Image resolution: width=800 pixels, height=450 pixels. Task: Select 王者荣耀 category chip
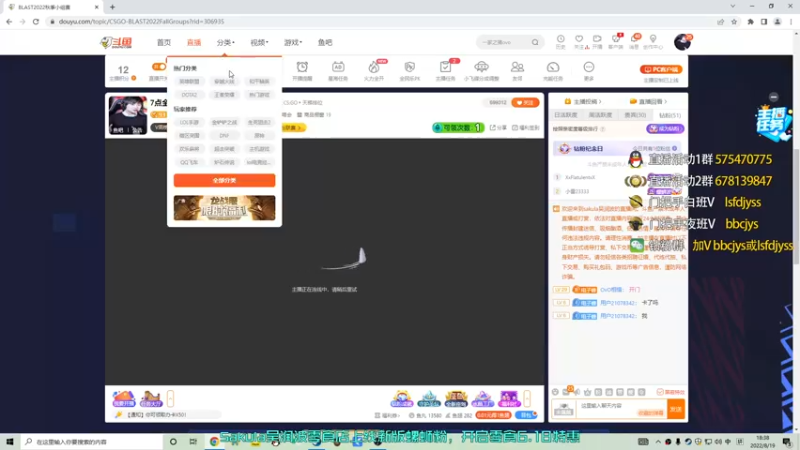point(224,94)
